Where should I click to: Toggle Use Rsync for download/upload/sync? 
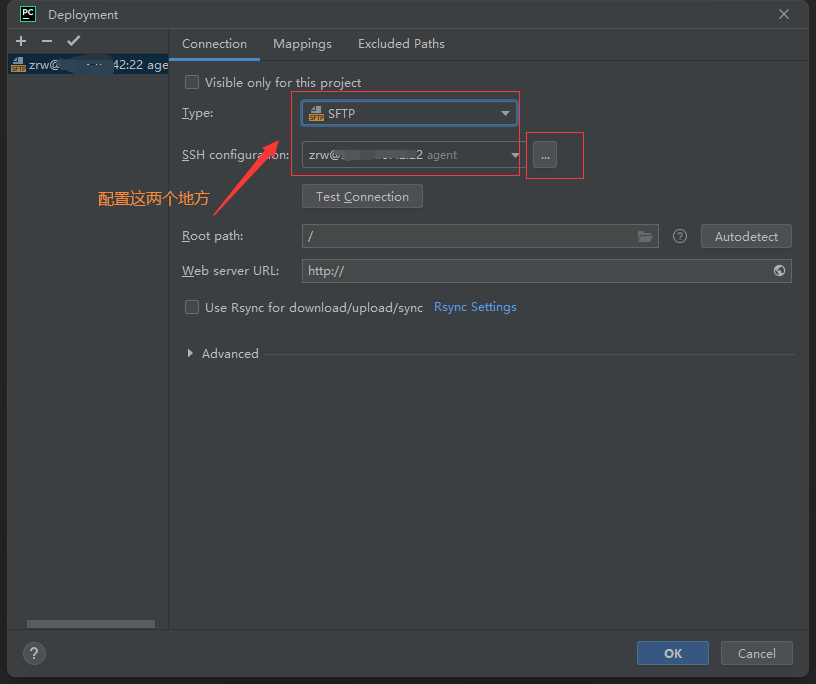tap(192, 308)
